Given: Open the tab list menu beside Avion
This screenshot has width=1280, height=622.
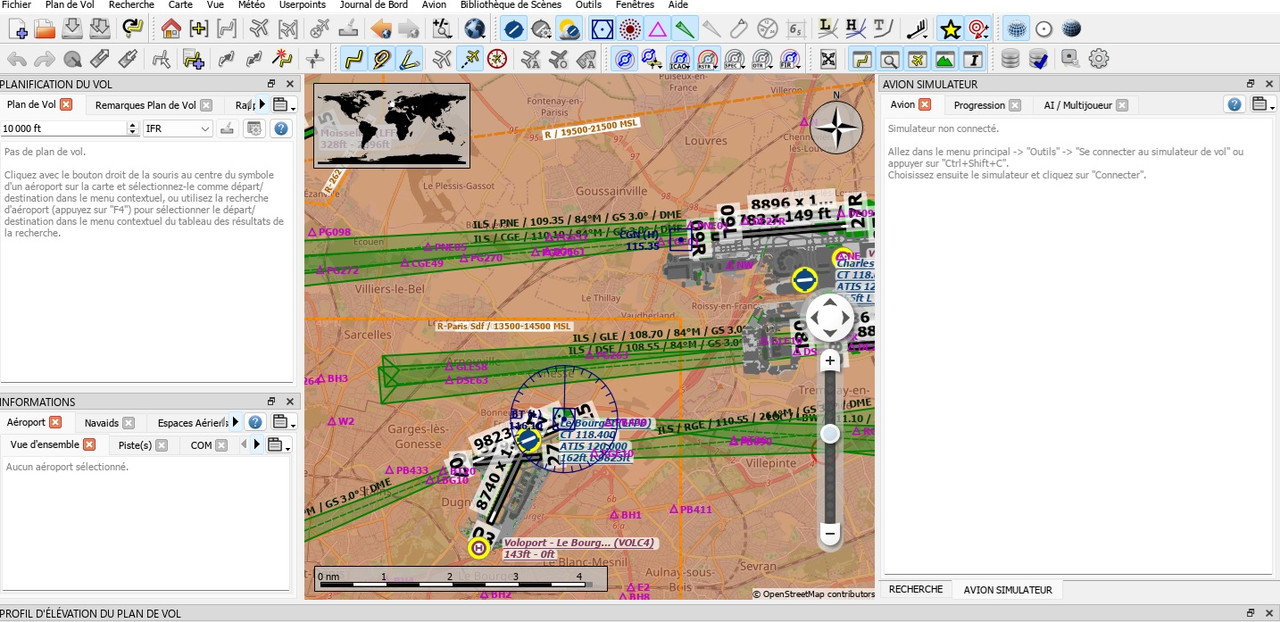Looking at the screenshot, I should click(x=1263, y=105).
